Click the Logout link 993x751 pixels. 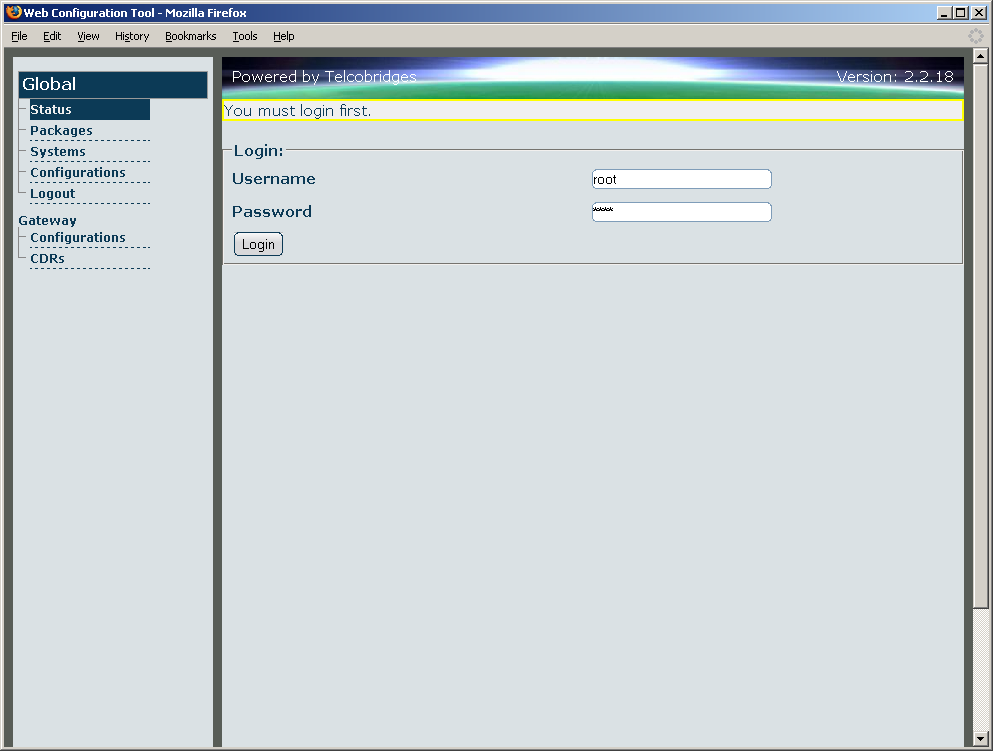click(x=53, y=193)
